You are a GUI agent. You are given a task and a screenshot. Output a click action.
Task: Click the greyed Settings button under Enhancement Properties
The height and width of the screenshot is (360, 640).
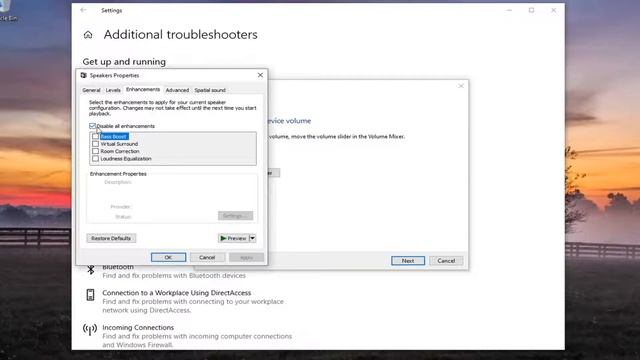pos(236,216)
